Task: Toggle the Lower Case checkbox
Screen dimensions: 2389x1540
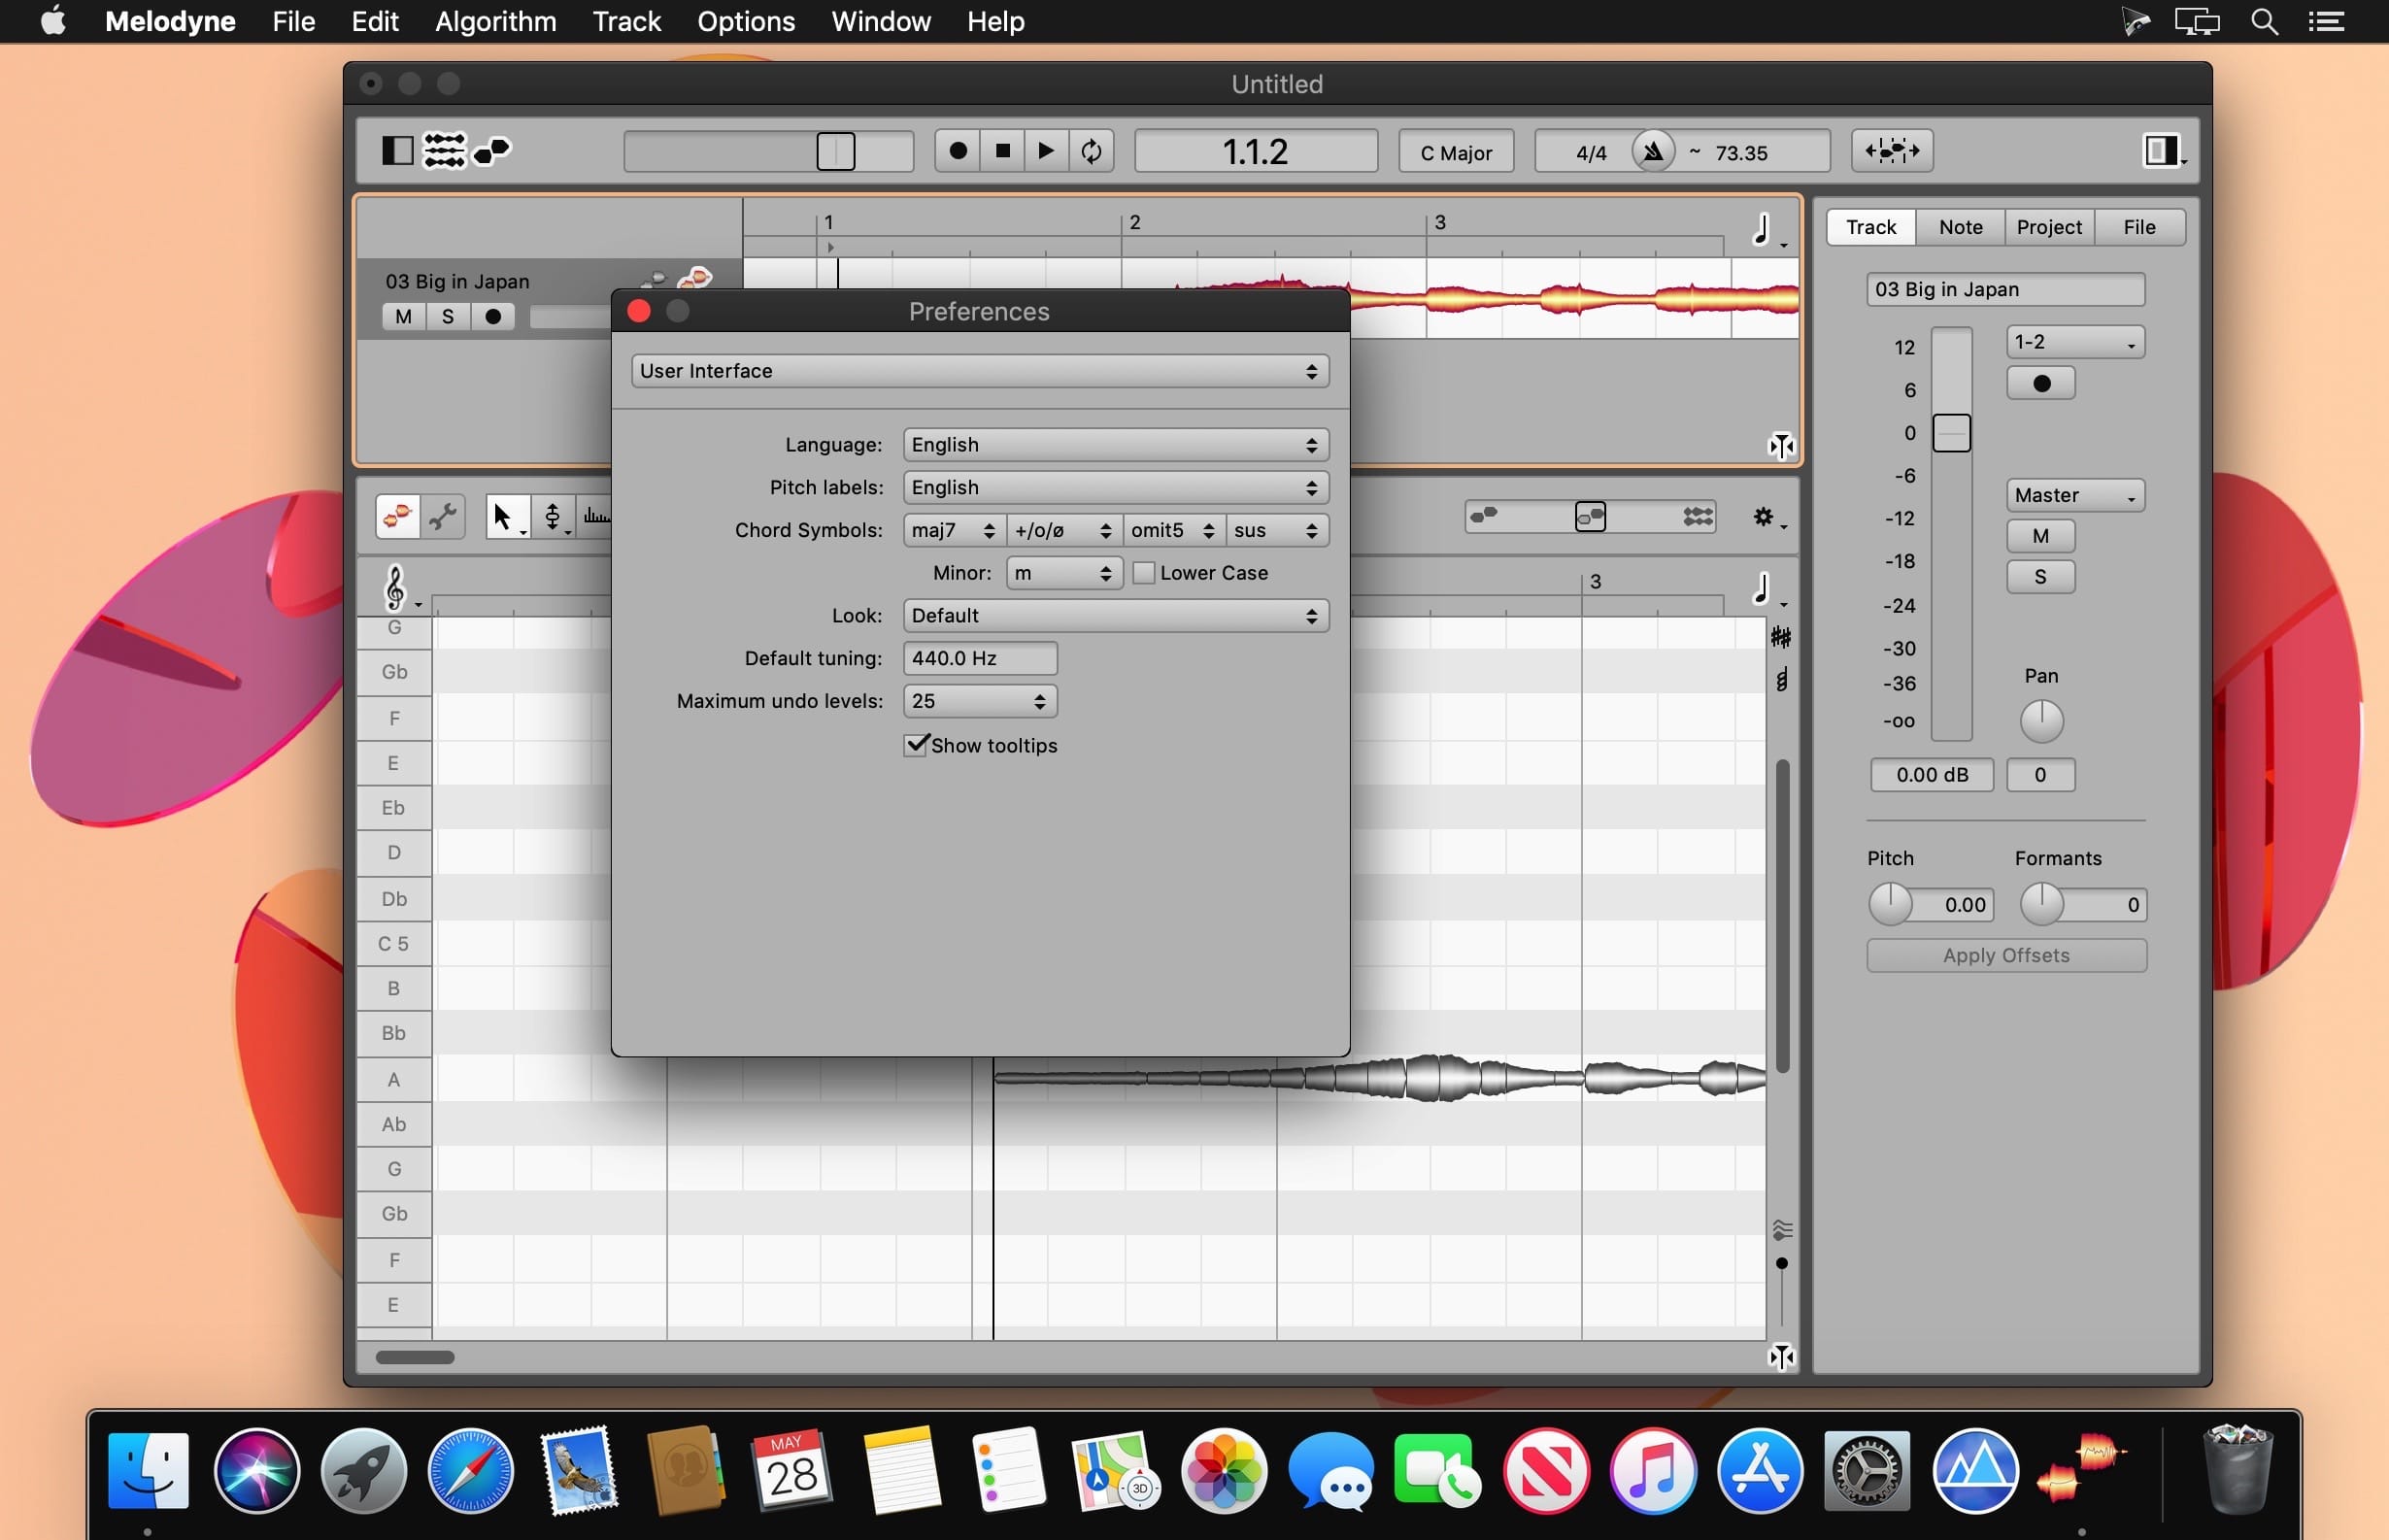Action: 1144,573
